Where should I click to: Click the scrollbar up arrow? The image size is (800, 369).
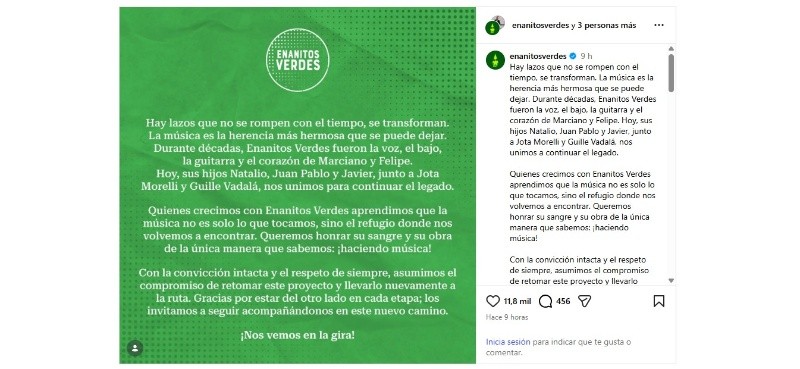[671, 49]
